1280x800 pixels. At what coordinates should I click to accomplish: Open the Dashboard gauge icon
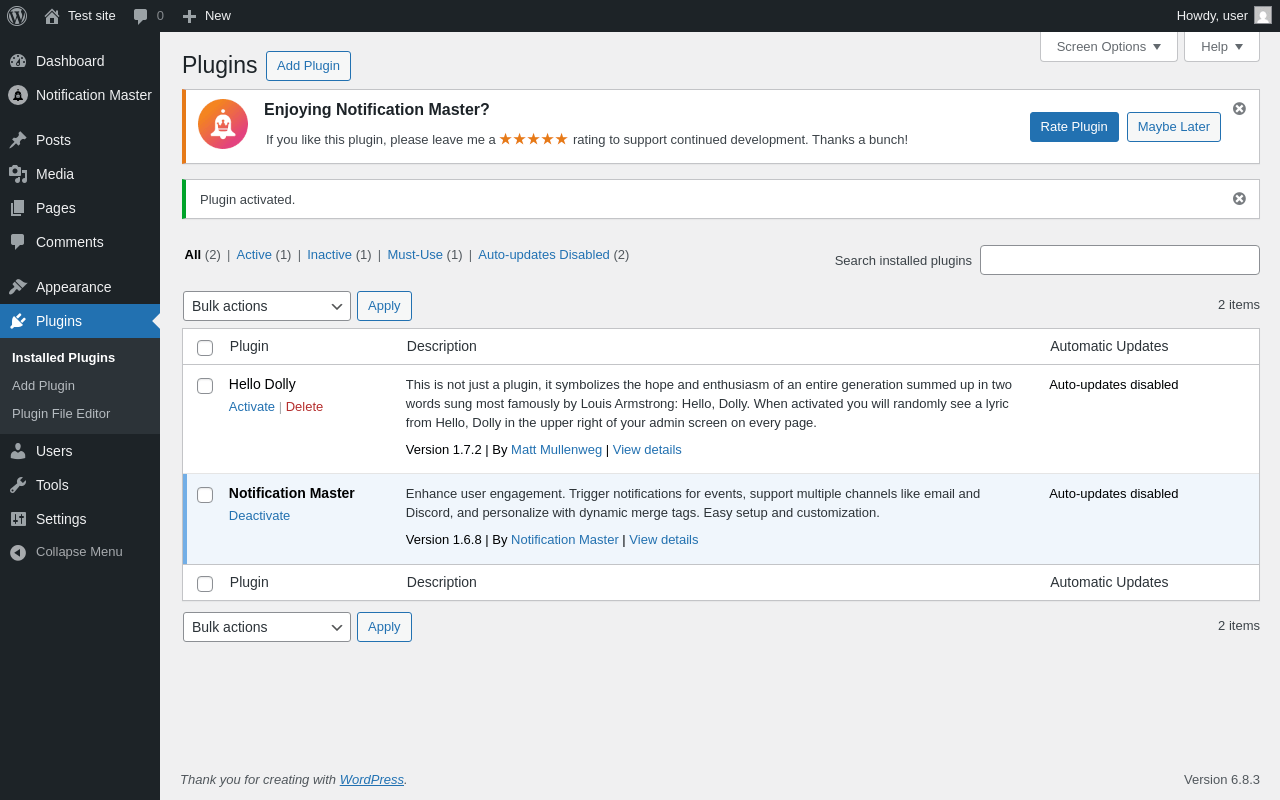(x=18, y=61)
